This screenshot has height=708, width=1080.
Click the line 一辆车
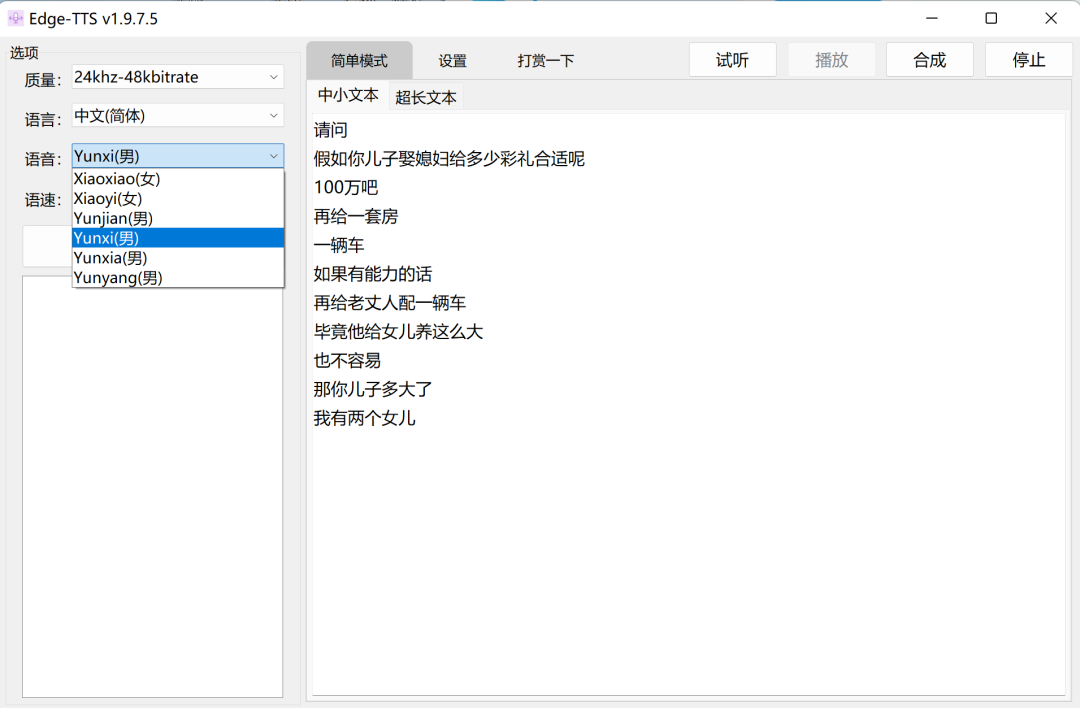[339, 246]
